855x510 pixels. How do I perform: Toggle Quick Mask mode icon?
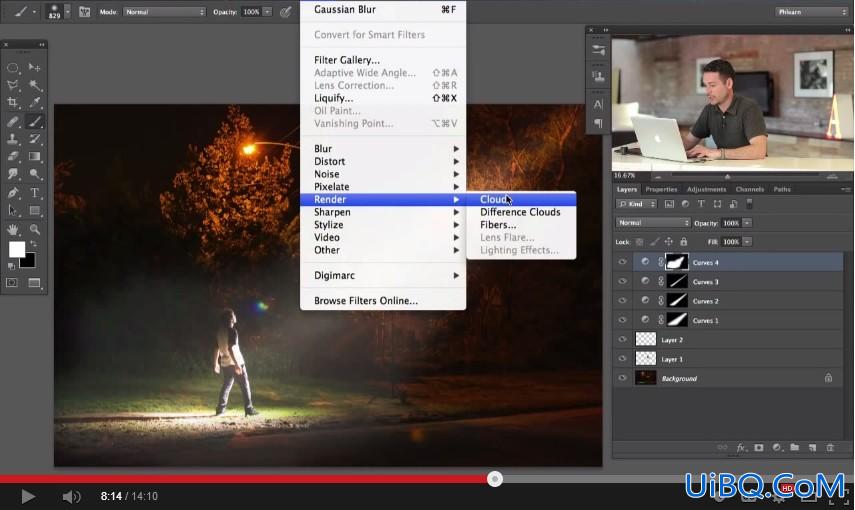(12, 283)
